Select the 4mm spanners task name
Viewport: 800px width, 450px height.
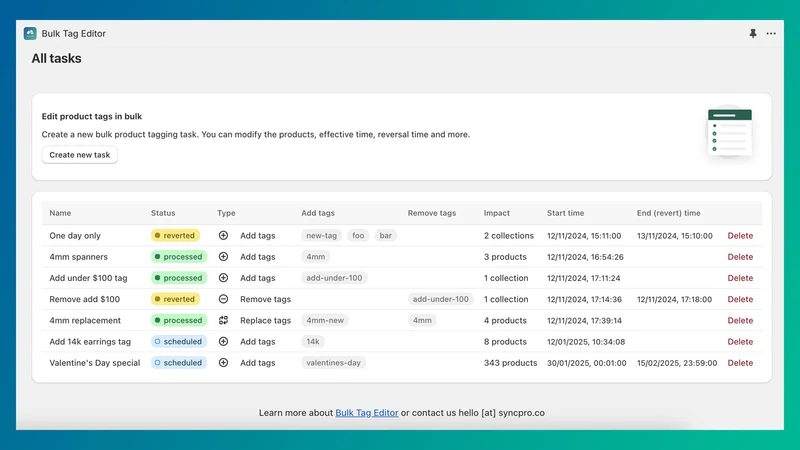pos(79,257)
